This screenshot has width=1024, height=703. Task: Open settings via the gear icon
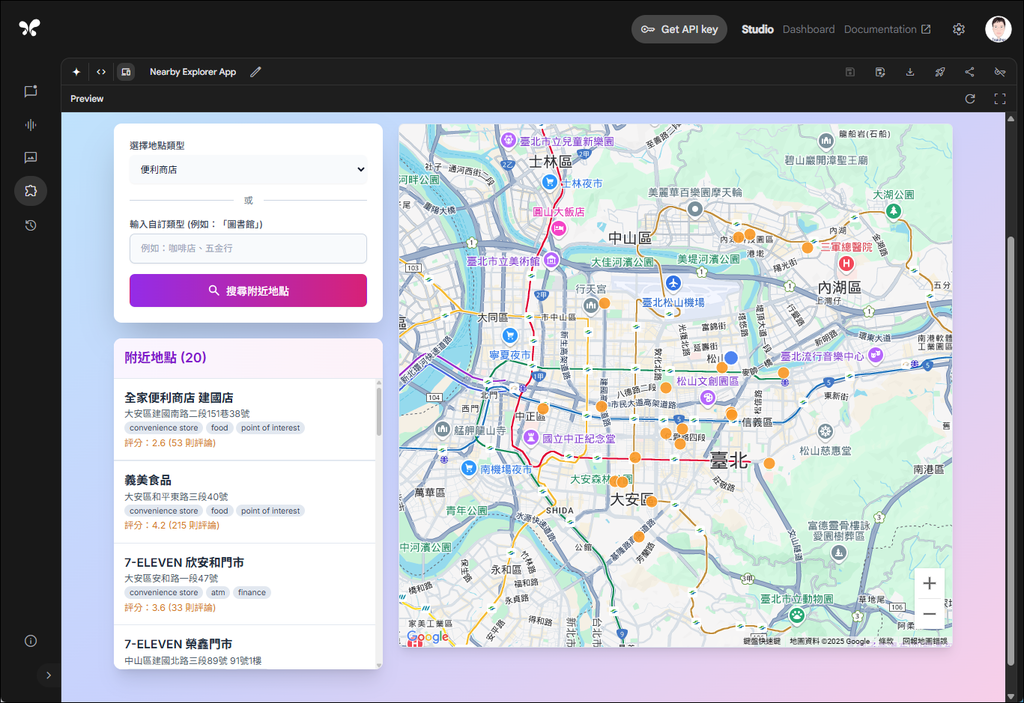[959, 29]
